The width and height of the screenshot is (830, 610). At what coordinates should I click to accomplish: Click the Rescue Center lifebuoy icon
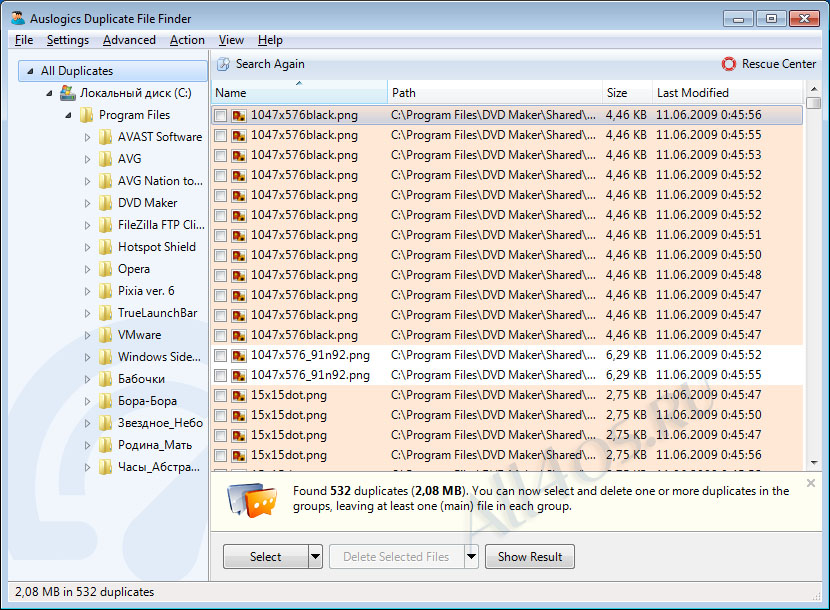pos(729,64)
